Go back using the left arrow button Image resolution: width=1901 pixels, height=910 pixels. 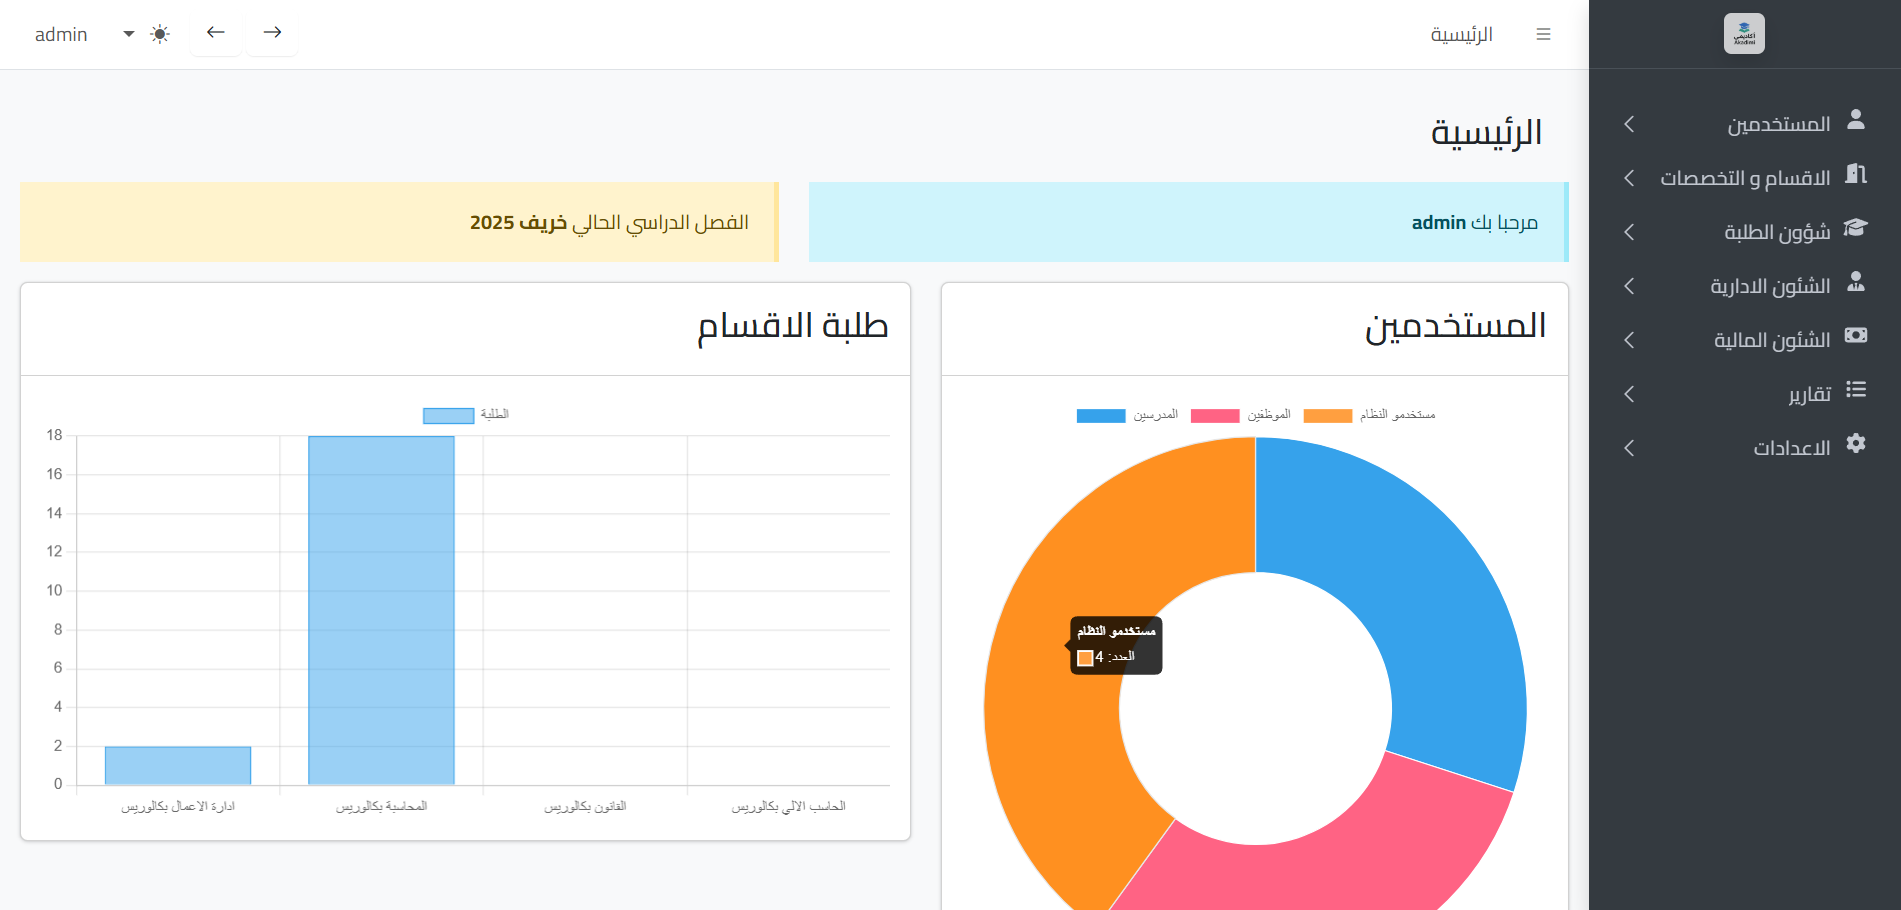point(216,33)
